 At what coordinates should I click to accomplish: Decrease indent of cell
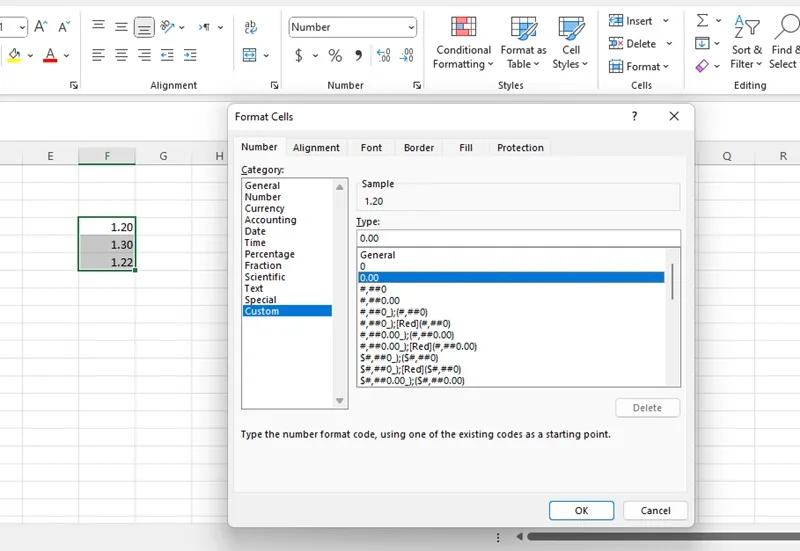click(x=167, y=55)
